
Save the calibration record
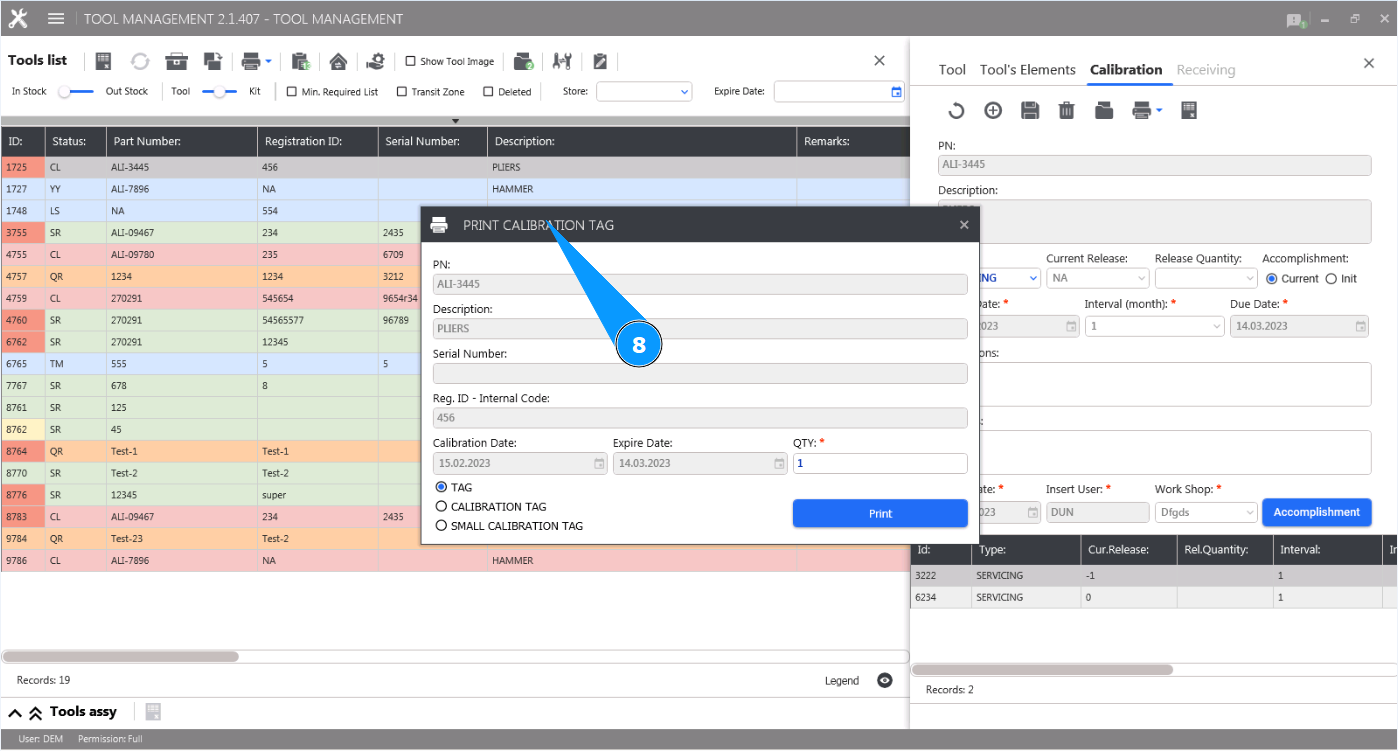click(x=1030, y=110)
